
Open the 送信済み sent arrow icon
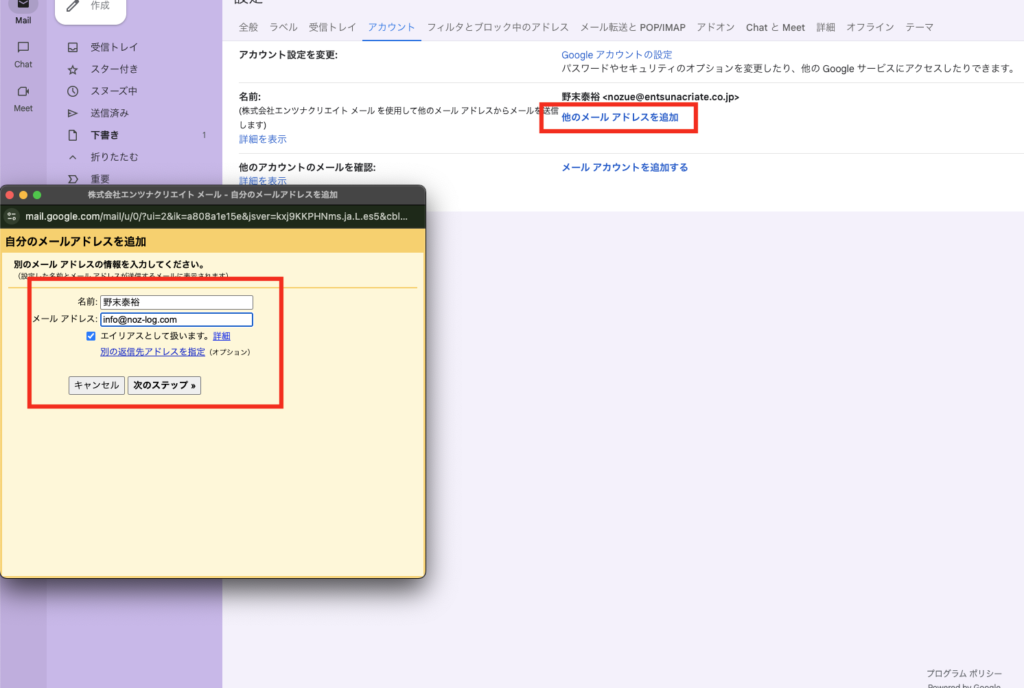click(x=72, y=113)
